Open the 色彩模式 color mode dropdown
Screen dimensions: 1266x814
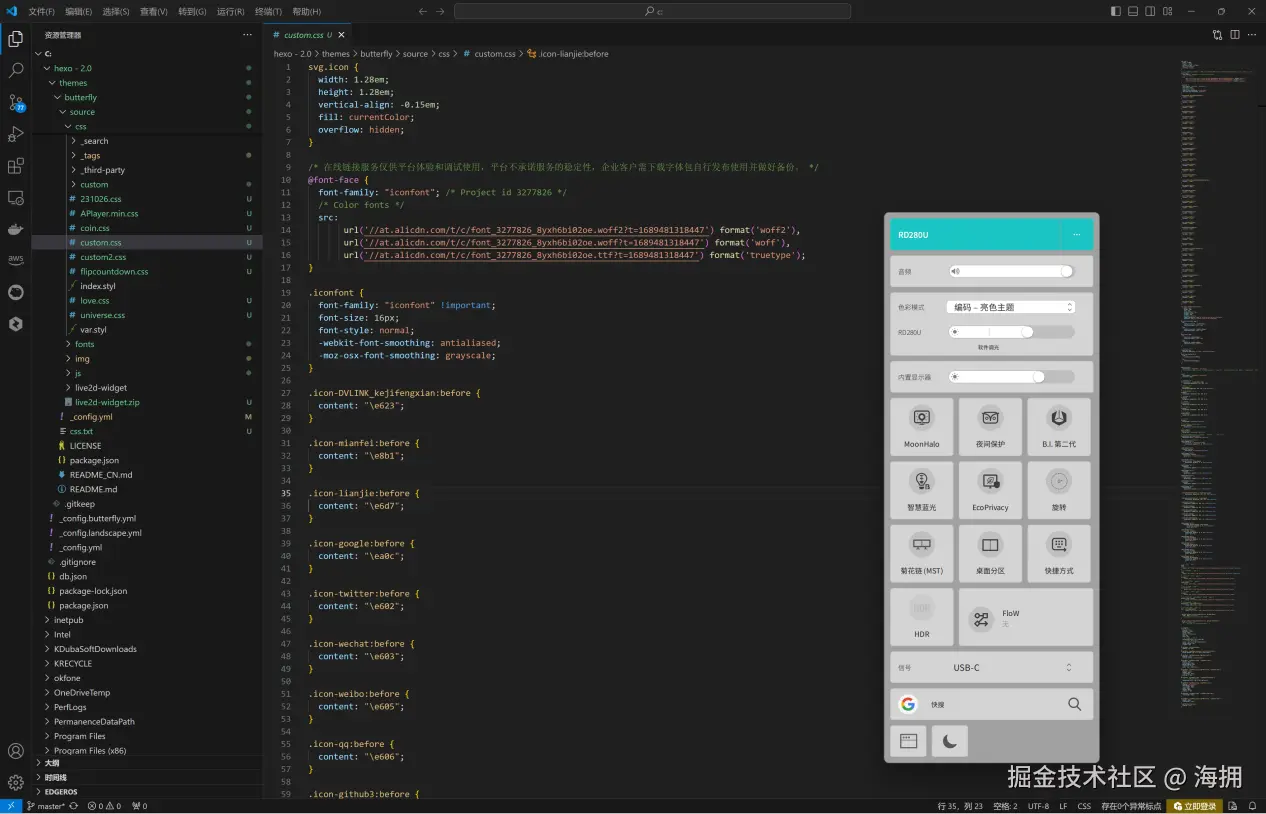(x=1010, y=307)
